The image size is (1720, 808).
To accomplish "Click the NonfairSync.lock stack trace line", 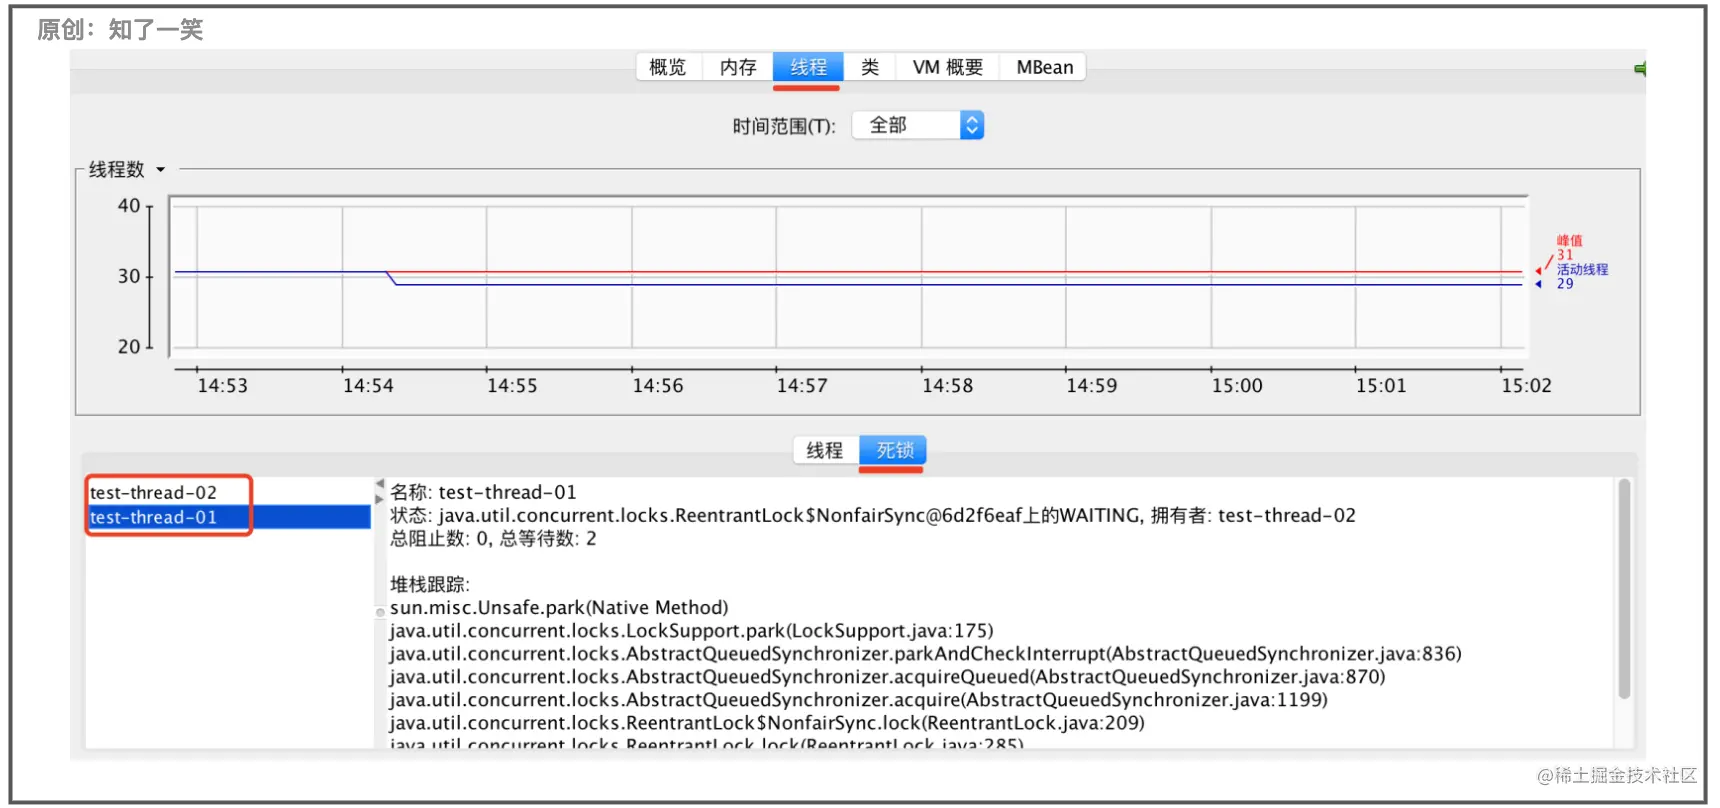I will click(x=767, y=722).
